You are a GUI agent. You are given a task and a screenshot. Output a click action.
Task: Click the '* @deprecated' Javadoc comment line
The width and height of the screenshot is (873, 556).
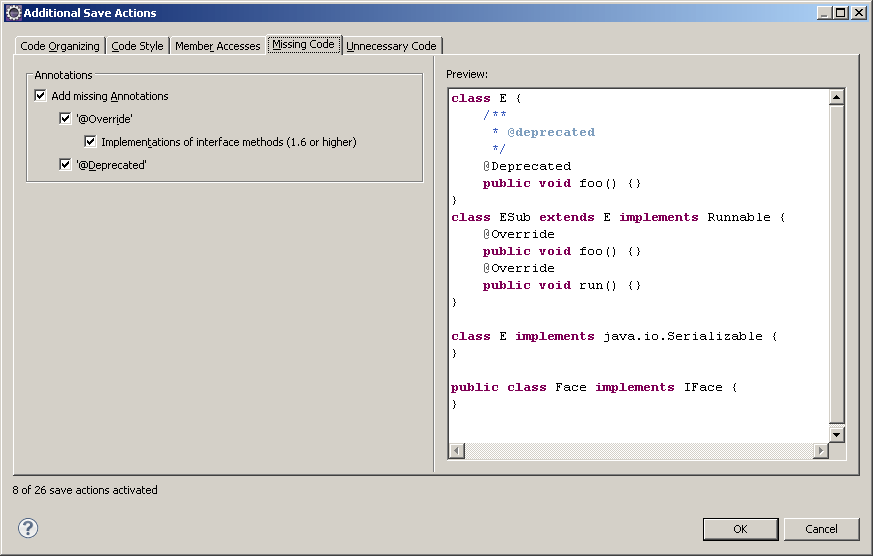[543, 132]
